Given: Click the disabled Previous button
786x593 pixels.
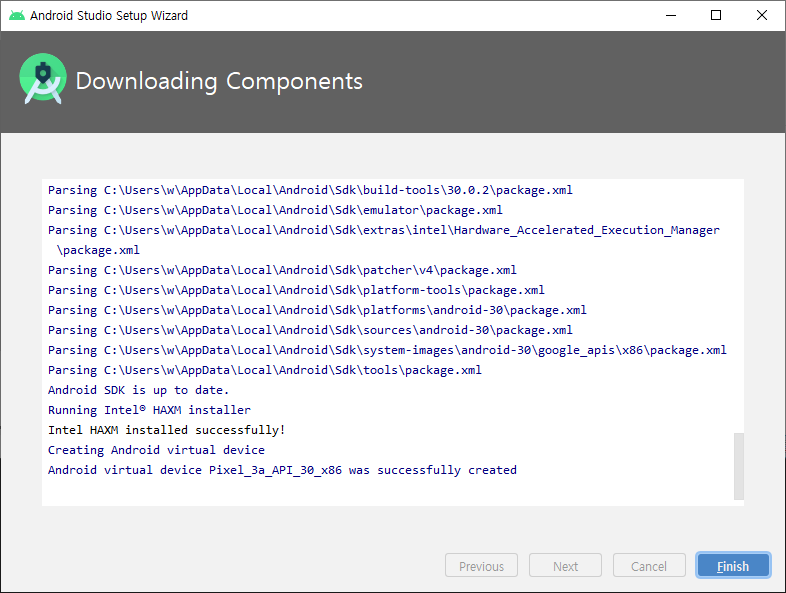Looking at the screenshot, I should [x=481, y=565].
